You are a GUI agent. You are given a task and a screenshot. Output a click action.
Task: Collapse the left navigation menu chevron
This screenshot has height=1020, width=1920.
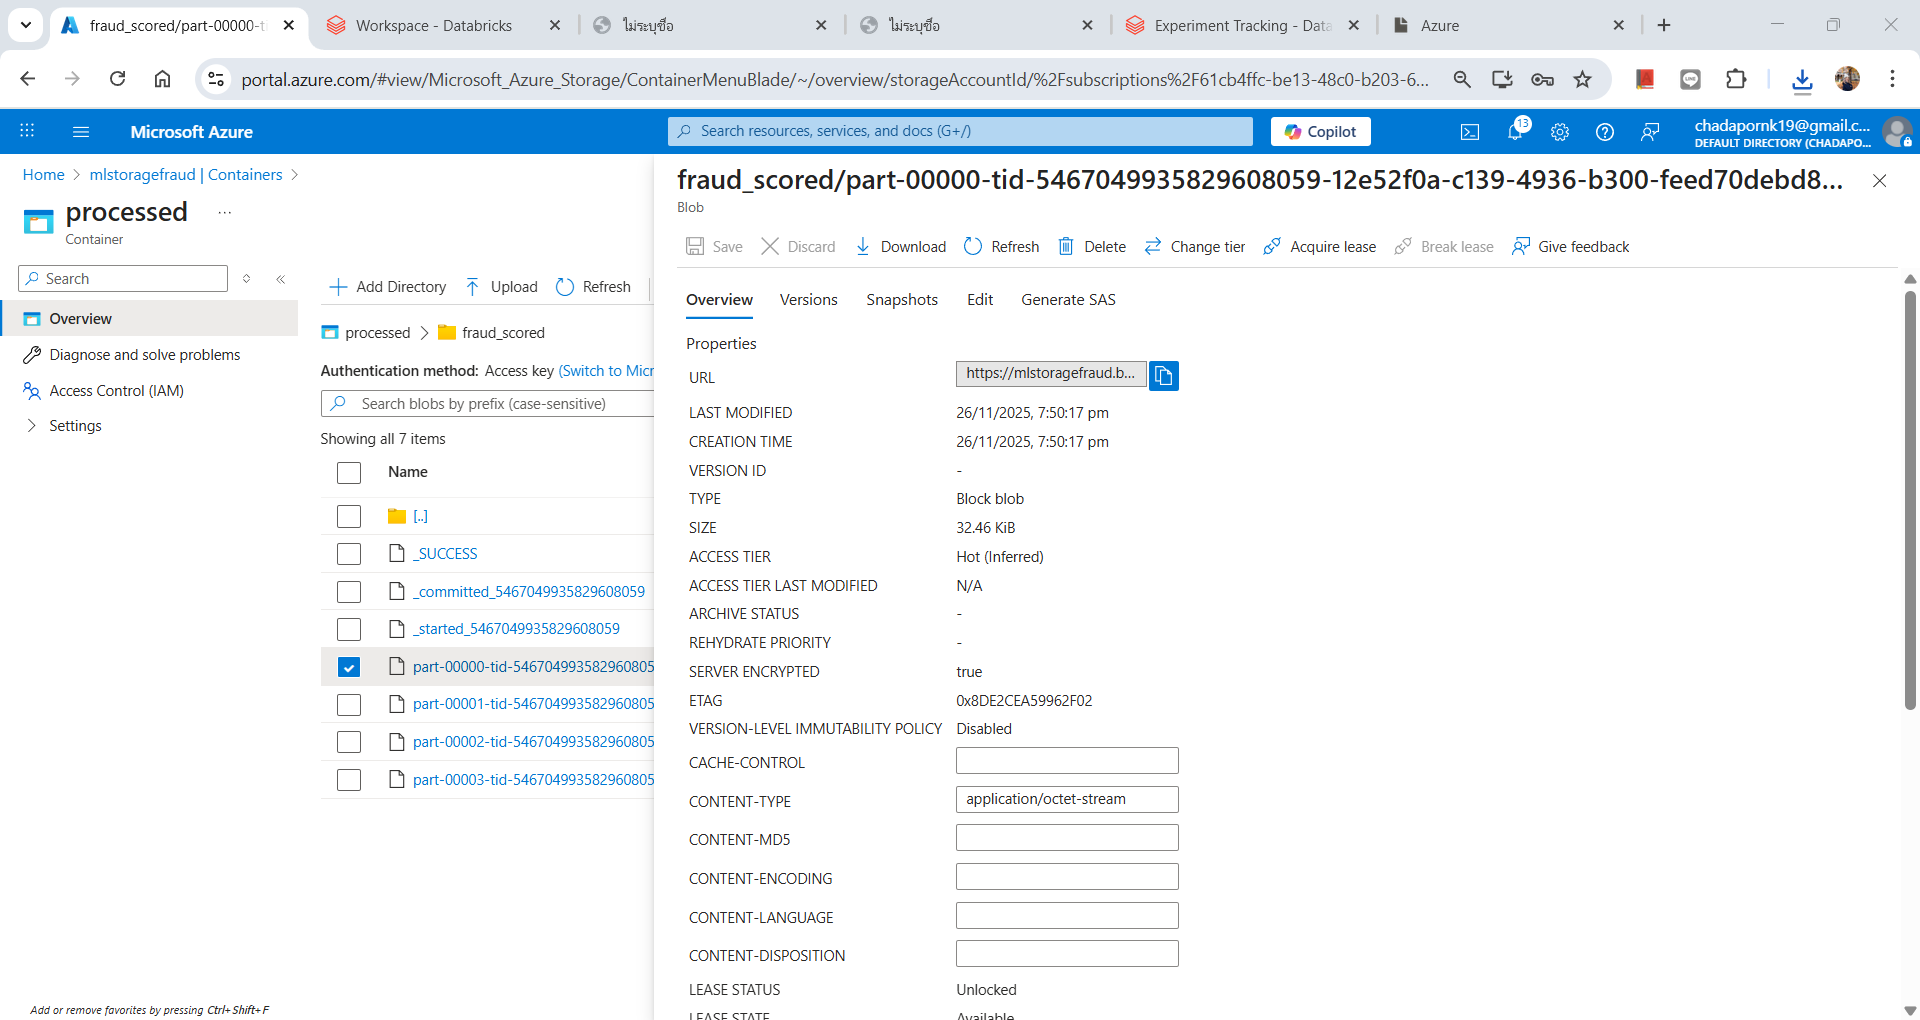click(281, 279)
